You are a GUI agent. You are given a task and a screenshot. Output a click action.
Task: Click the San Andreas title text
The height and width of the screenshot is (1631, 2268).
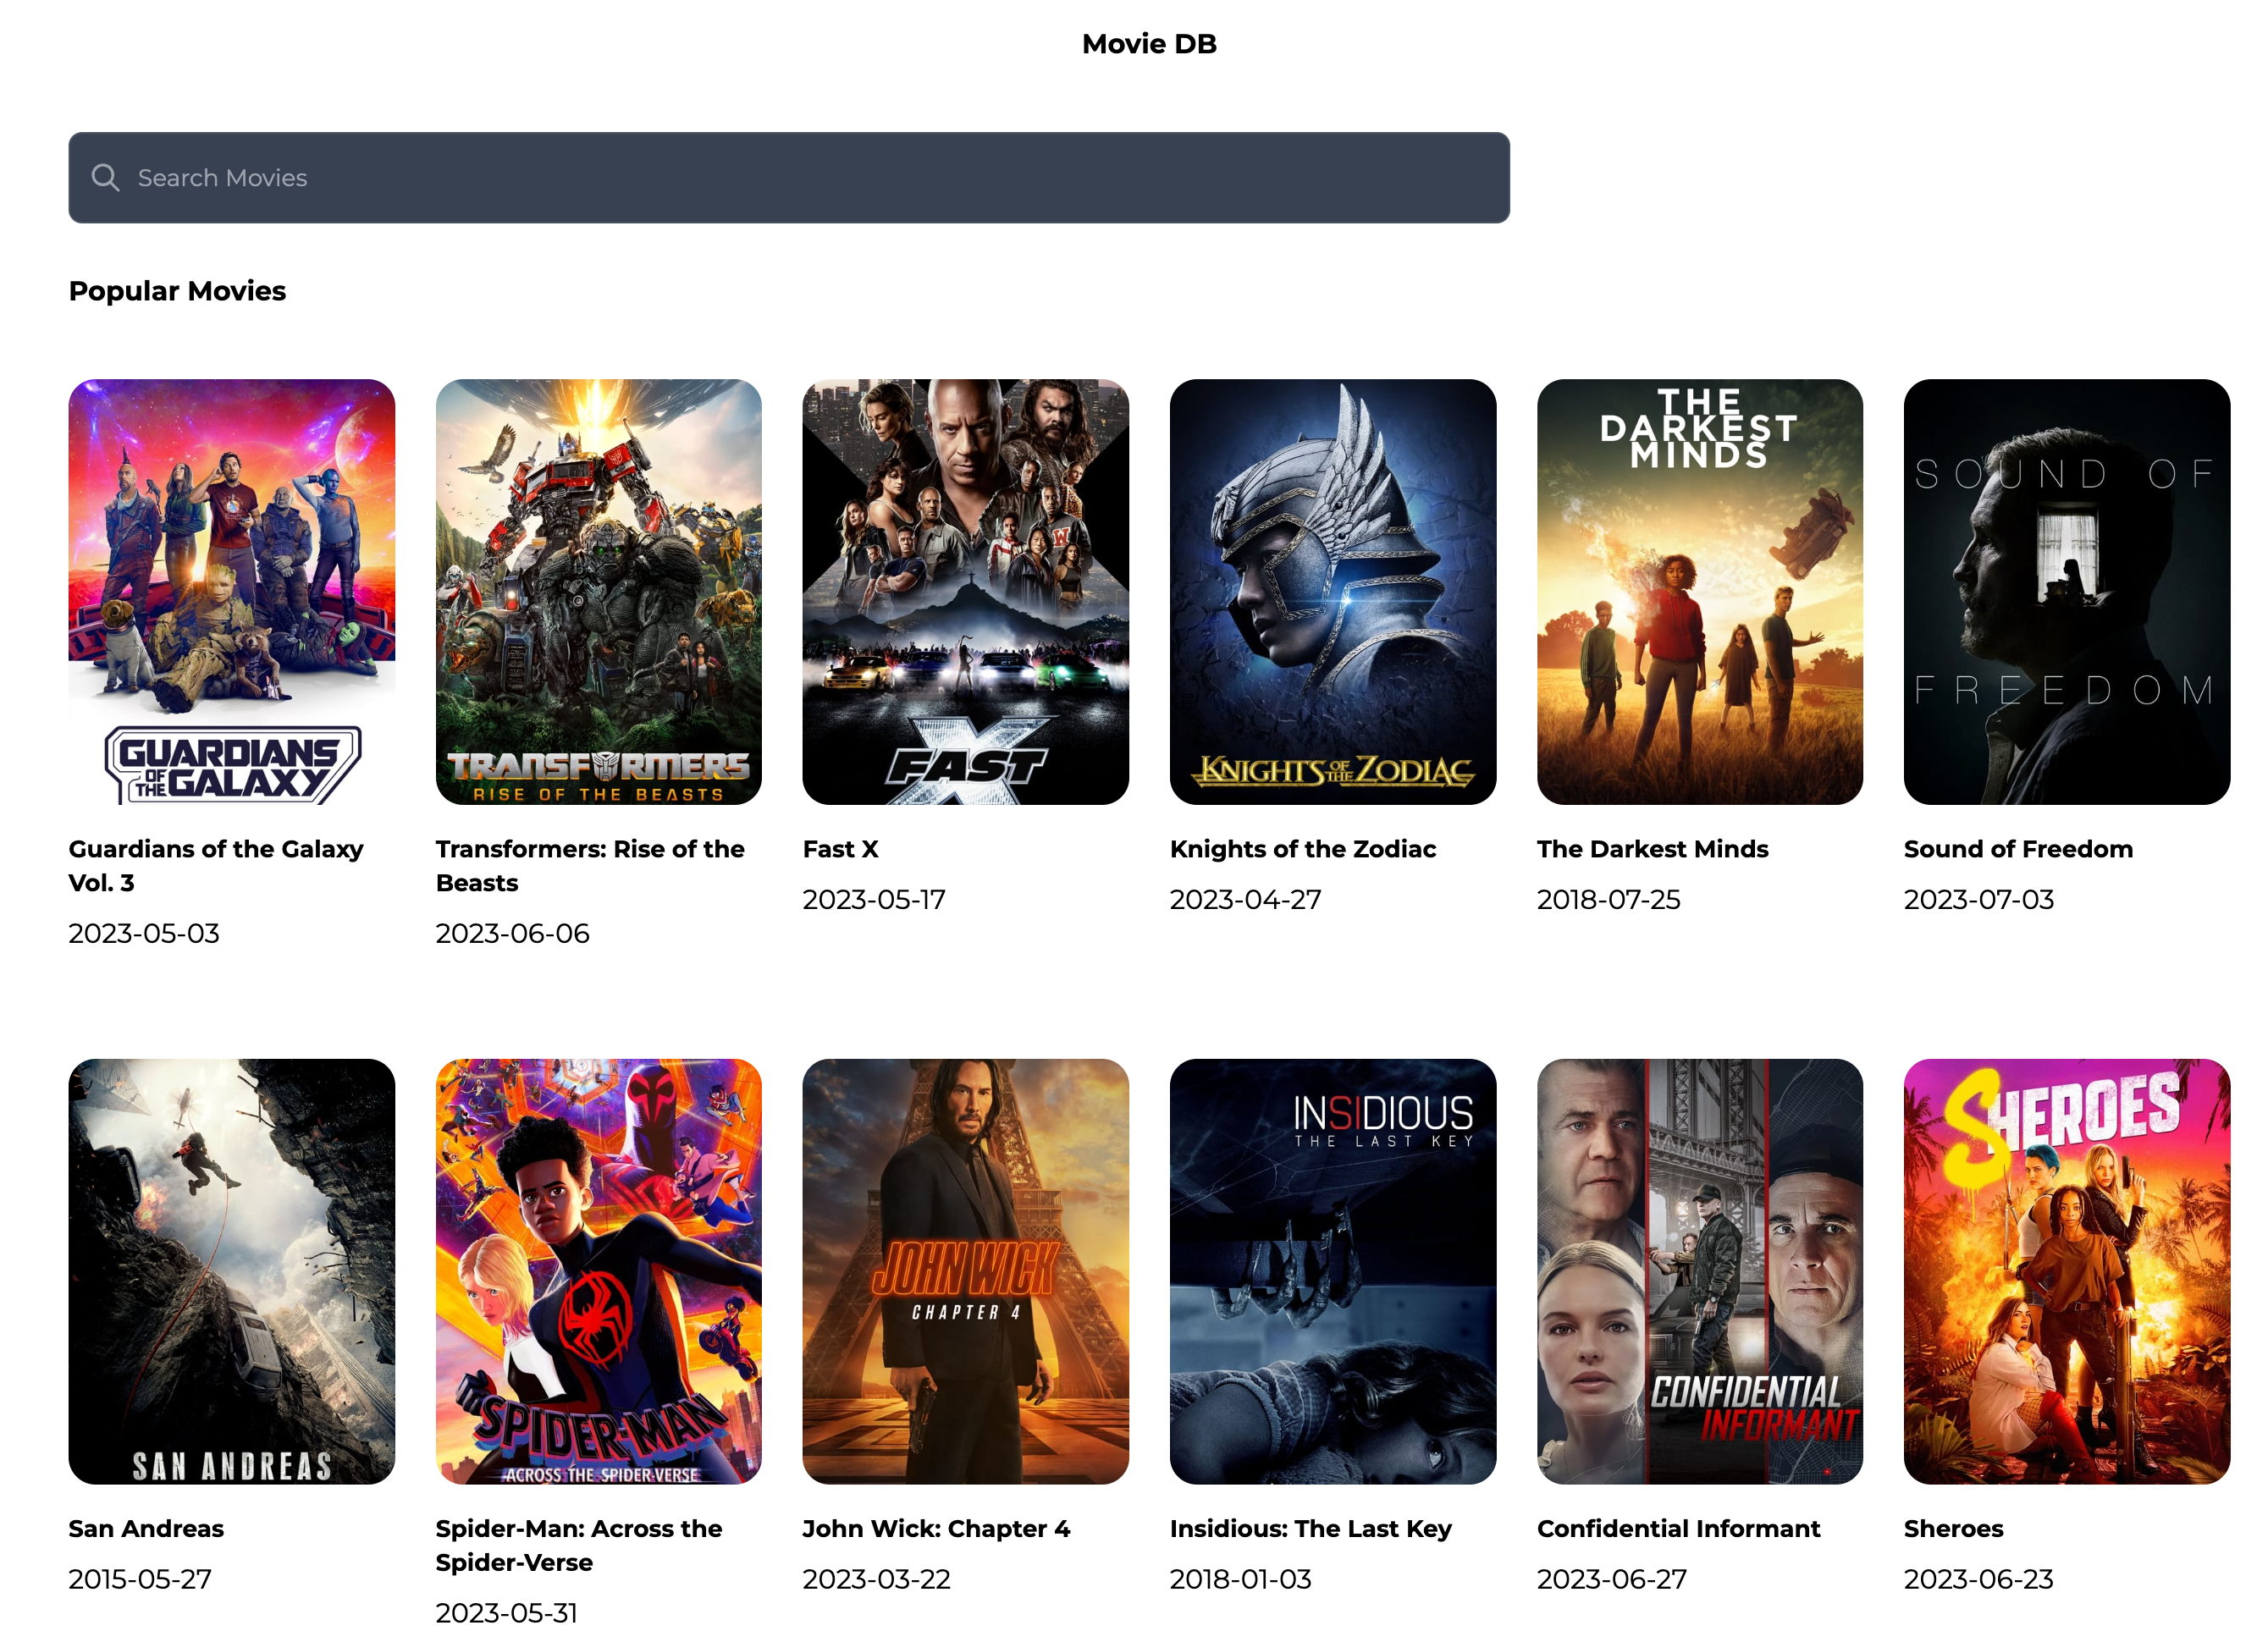(x=146, y=1529)
